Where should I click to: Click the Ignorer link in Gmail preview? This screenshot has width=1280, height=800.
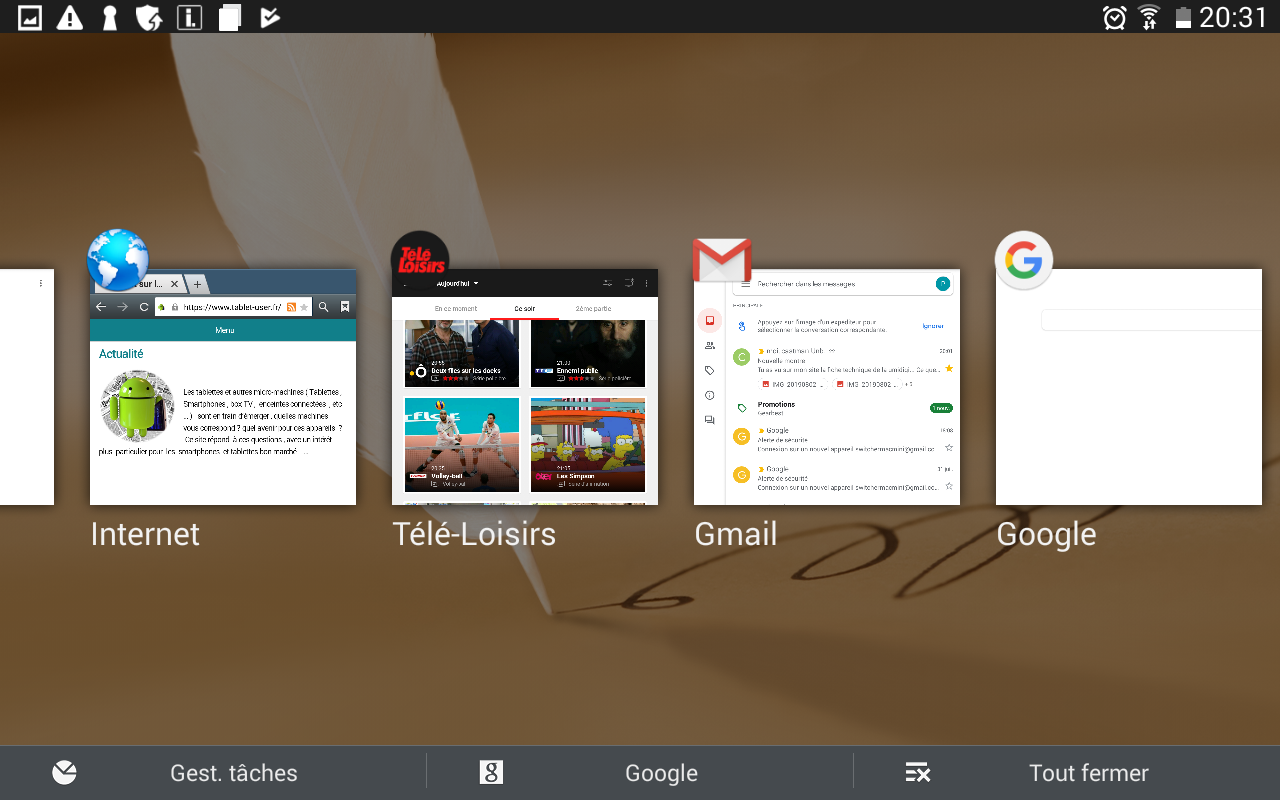[x=933, y=326]
